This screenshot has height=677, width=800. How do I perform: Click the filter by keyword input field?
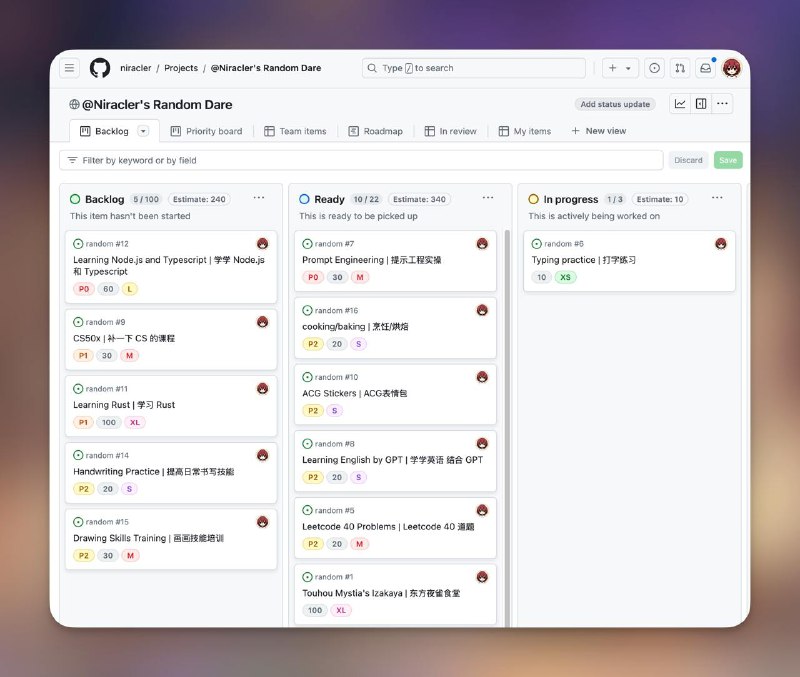300,160
